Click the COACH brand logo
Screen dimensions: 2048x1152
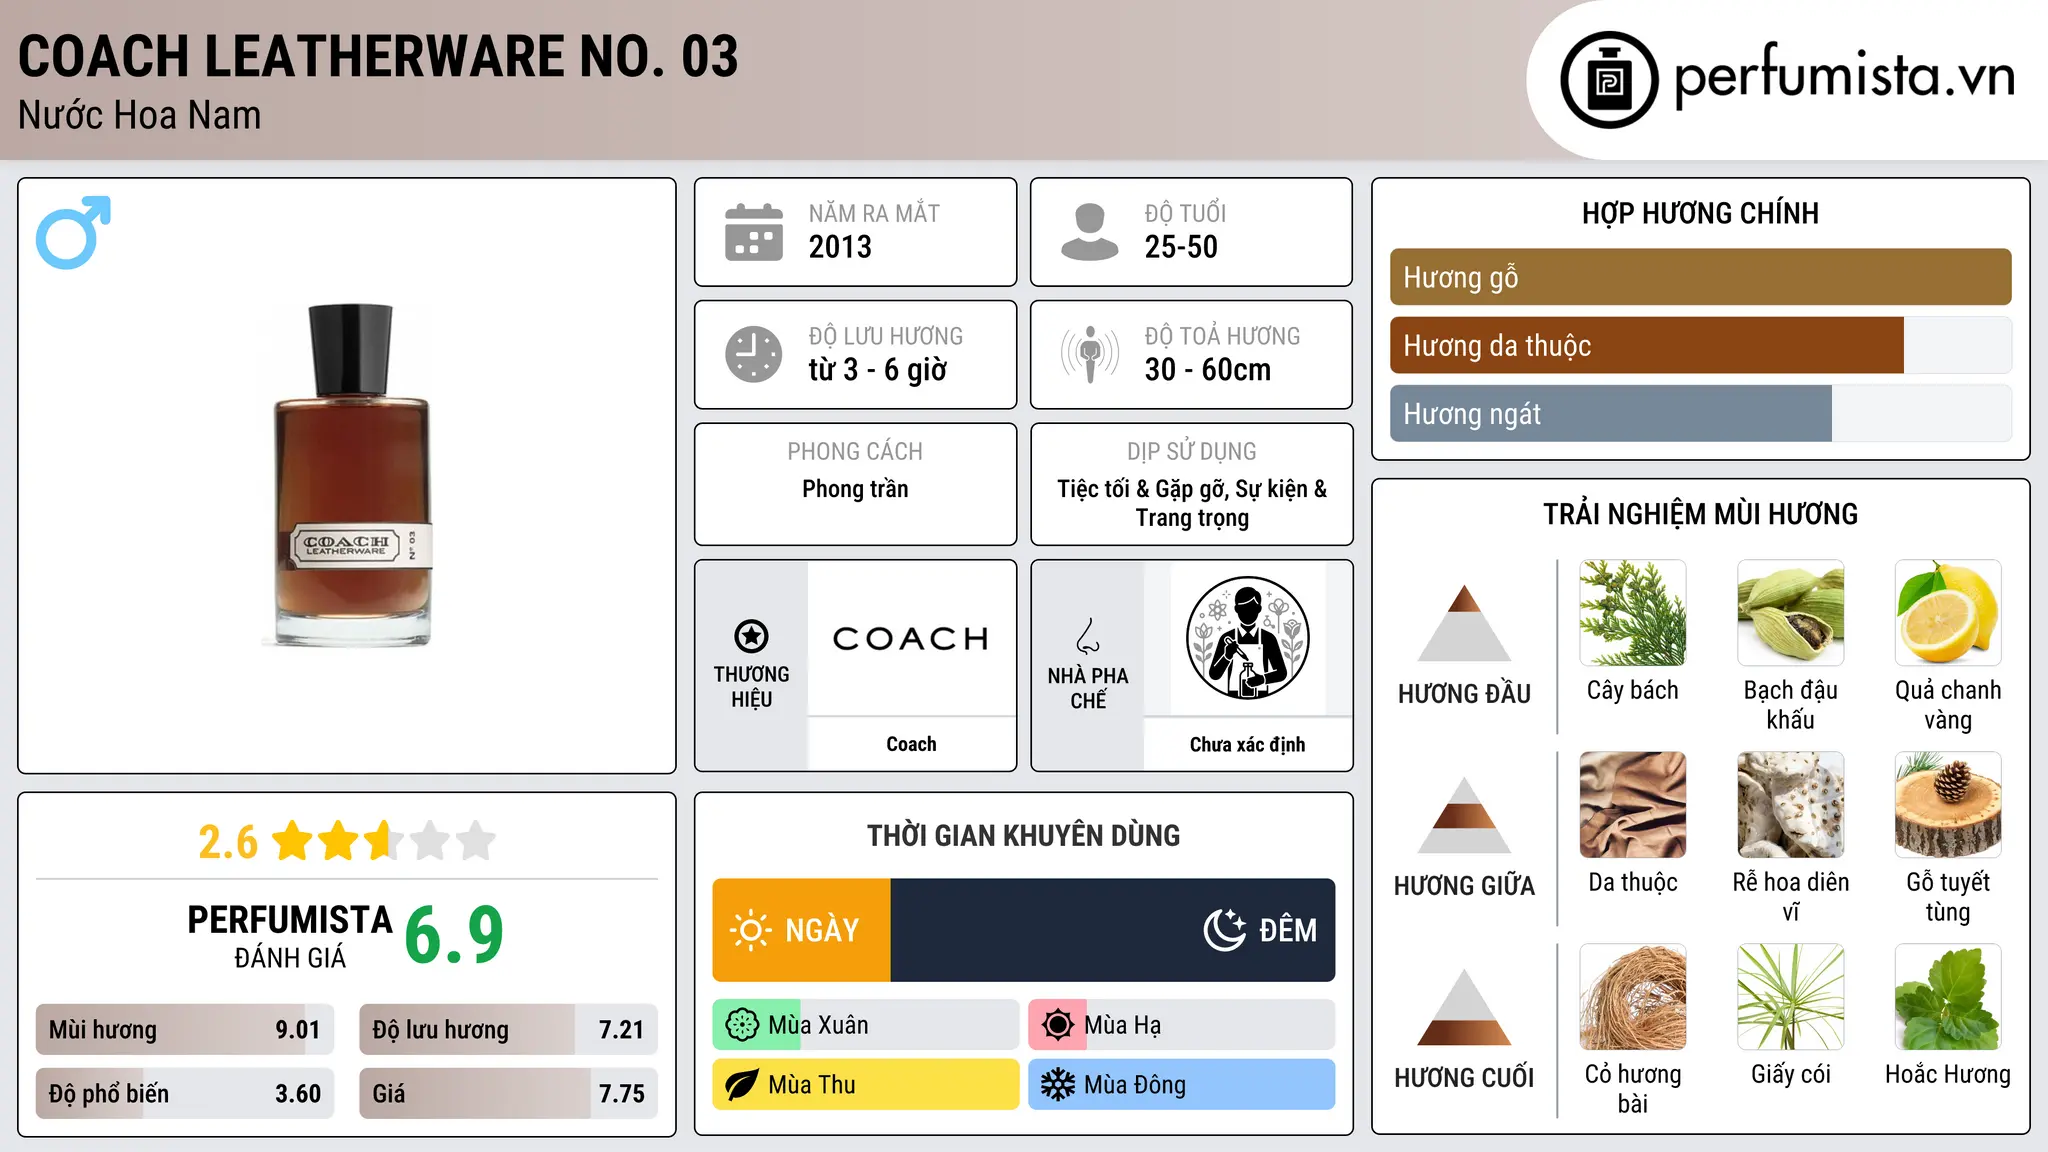911,638
